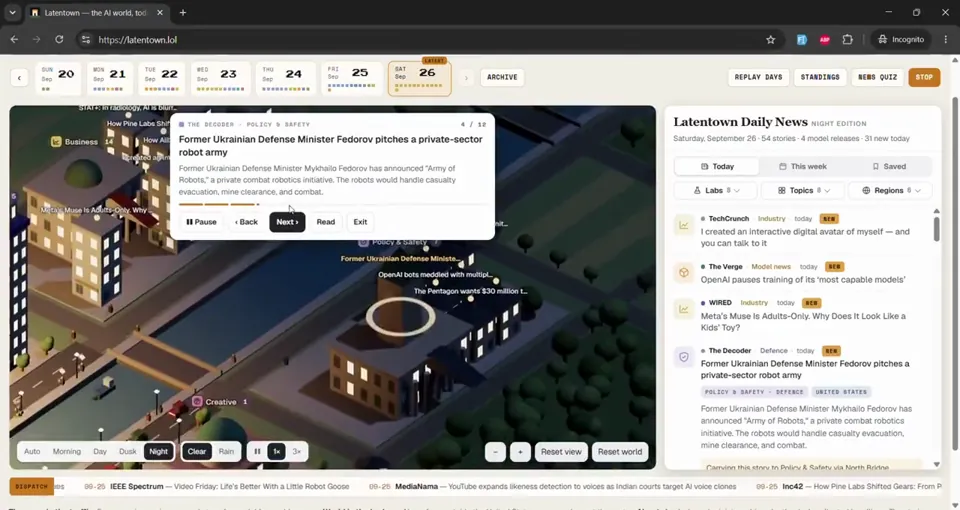Select Wednesday Sep 23 date card

[x=221, y=78]
